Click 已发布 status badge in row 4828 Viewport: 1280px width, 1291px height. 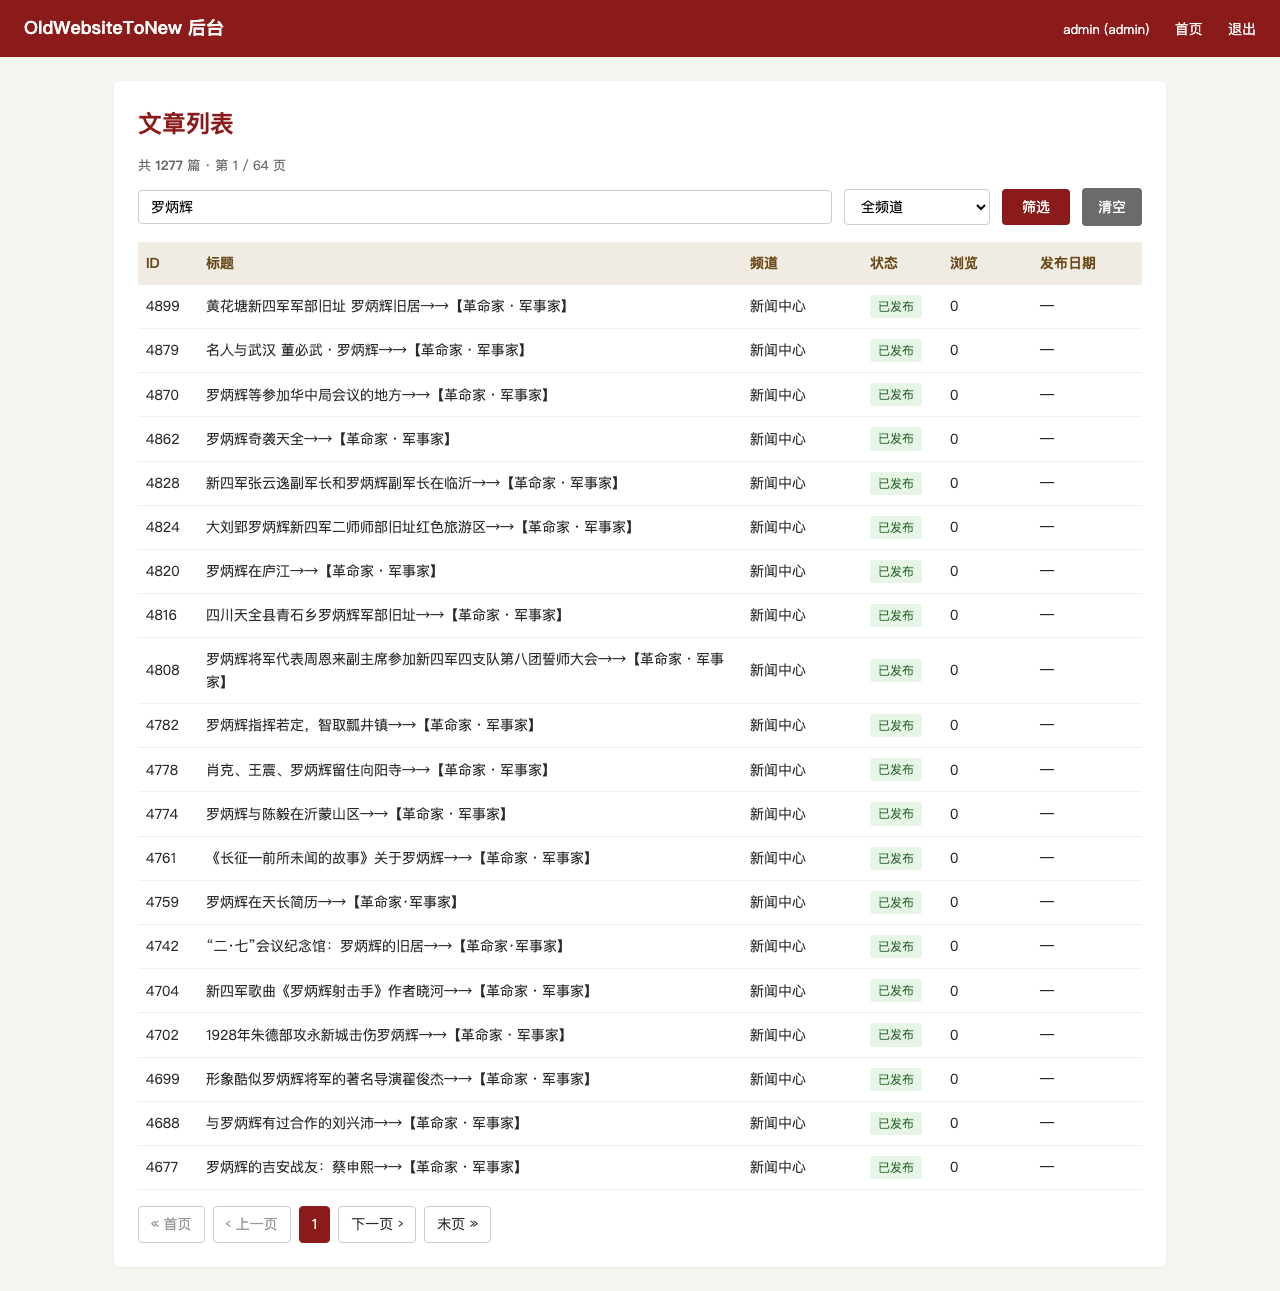click(896, 483)
